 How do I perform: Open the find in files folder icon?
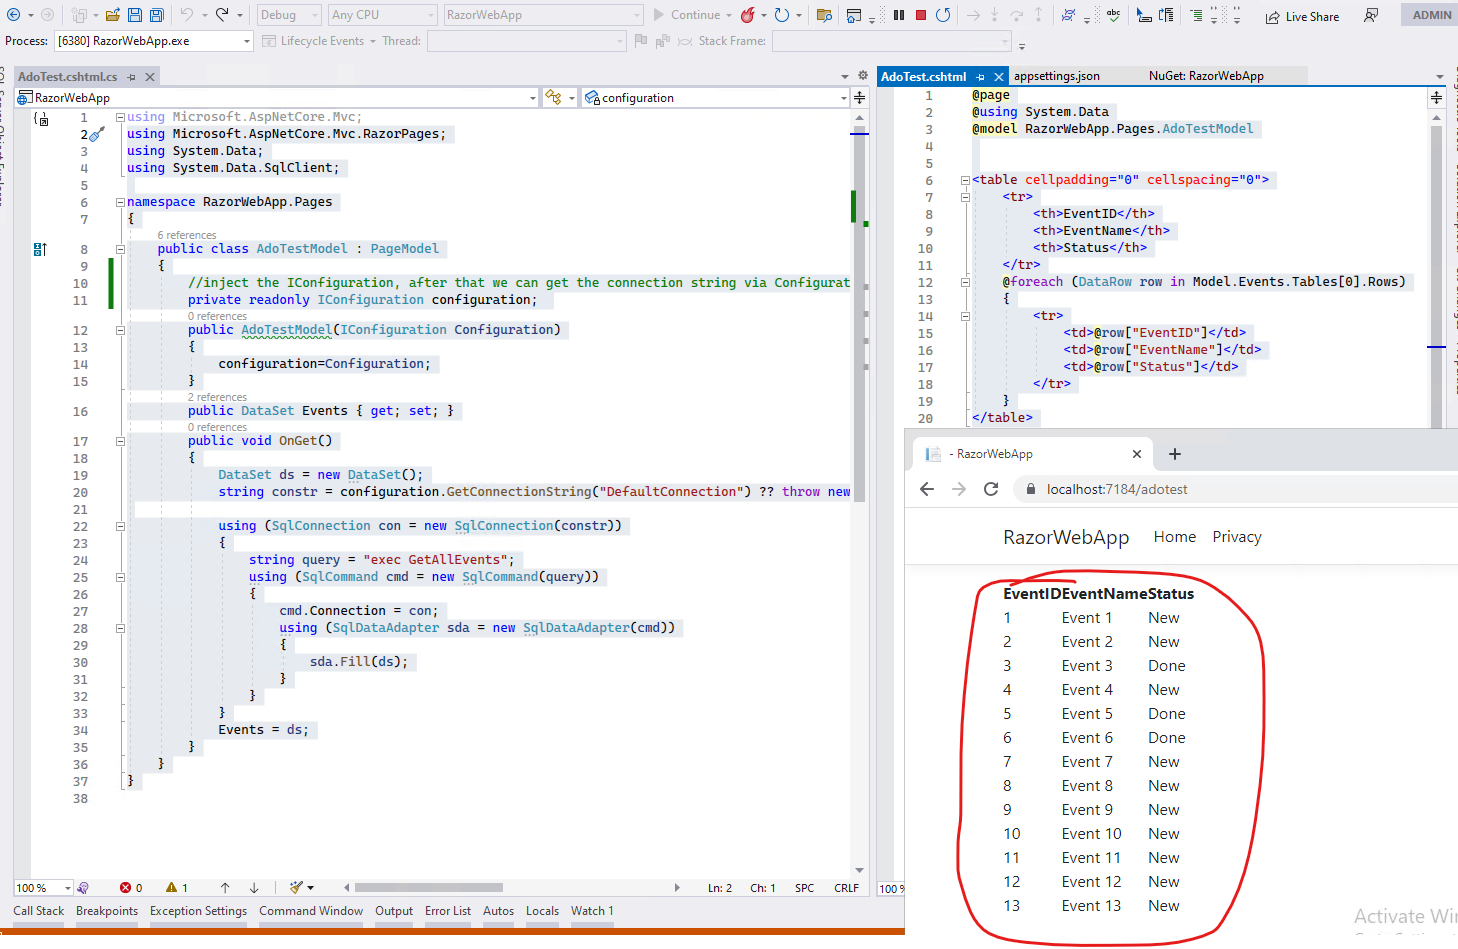click(824, 15)
